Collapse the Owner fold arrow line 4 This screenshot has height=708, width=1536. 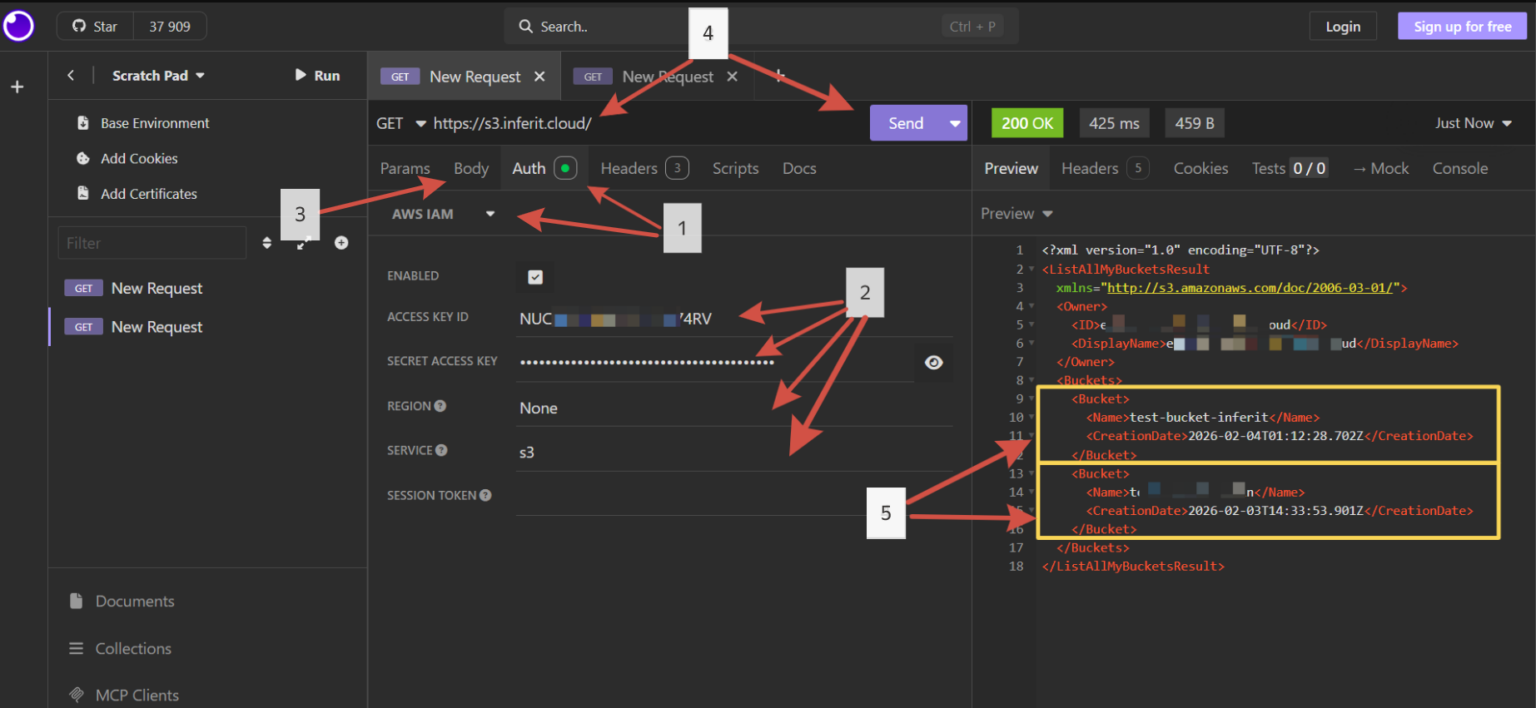[1032, 306]
